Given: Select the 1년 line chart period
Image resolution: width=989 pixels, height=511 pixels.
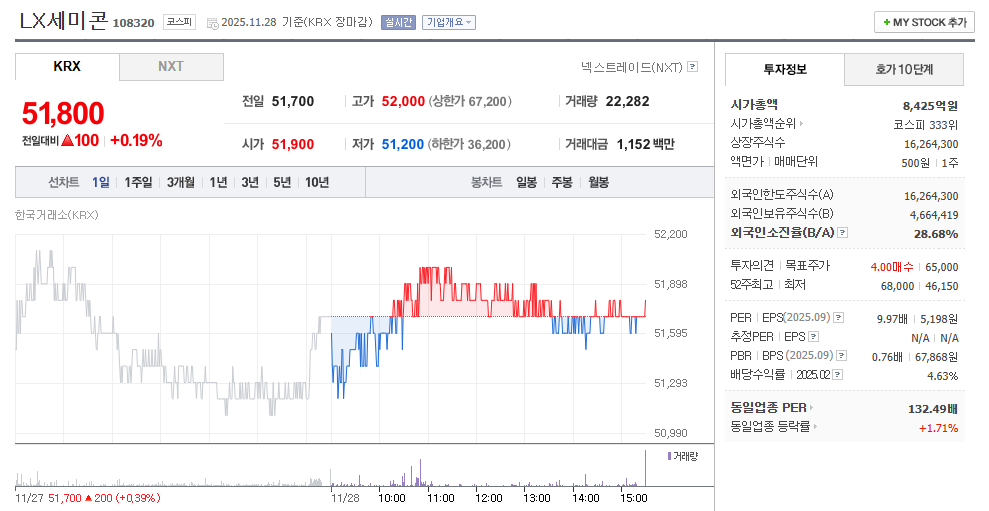Looking at the screenshot, I should click(218, 182).
